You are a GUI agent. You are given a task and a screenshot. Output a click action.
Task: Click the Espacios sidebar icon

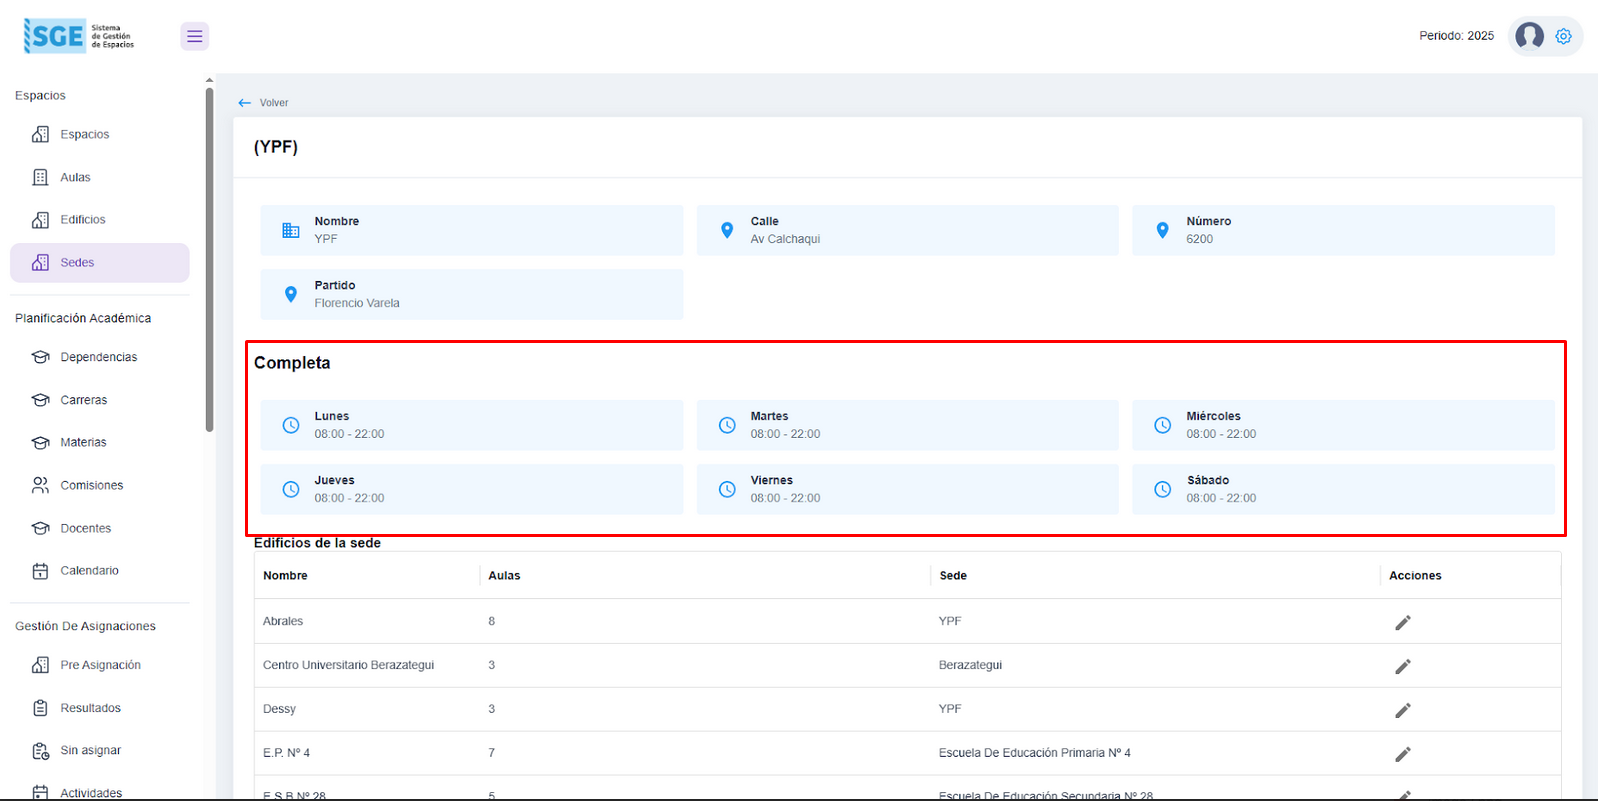(x=40, y=134)
